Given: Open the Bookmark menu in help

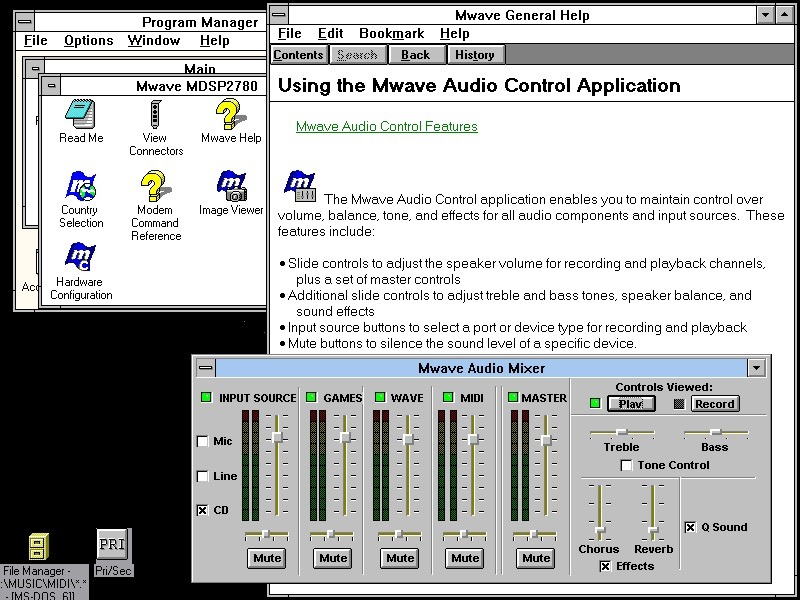Looking at the screenshot, I should pos(392,34).
